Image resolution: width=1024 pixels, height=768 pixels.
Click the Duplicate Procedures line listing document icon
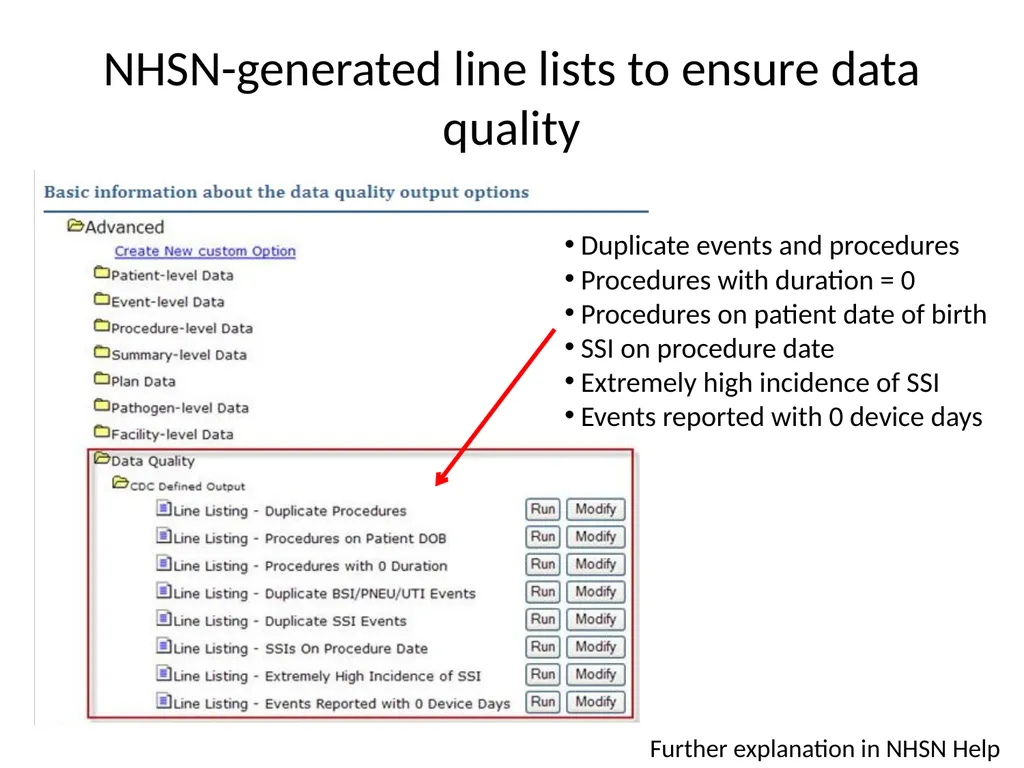pos(164,508)
